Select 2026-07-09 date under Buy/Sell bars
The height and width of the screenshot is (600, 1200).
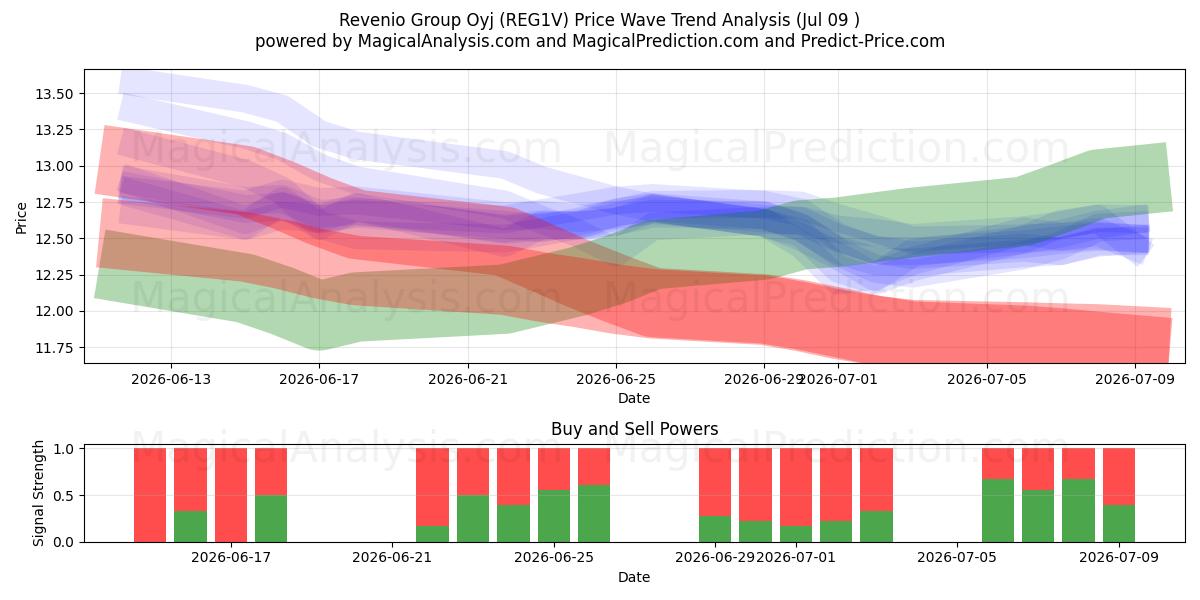[1119, 558]
